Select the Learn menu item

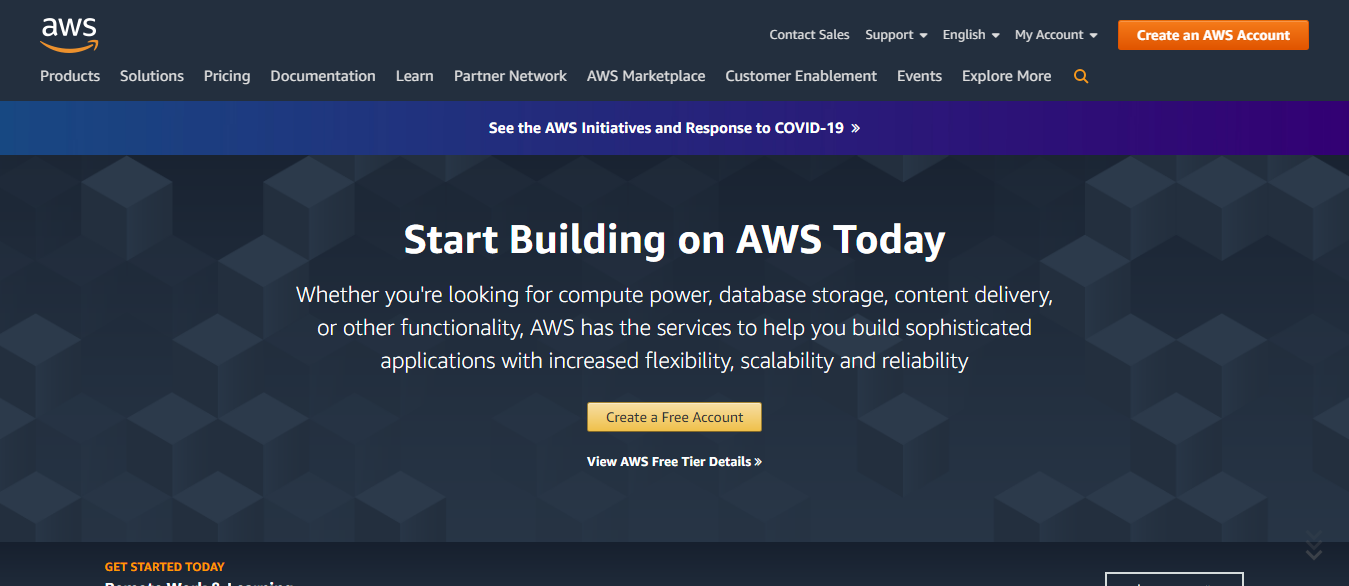415,76
